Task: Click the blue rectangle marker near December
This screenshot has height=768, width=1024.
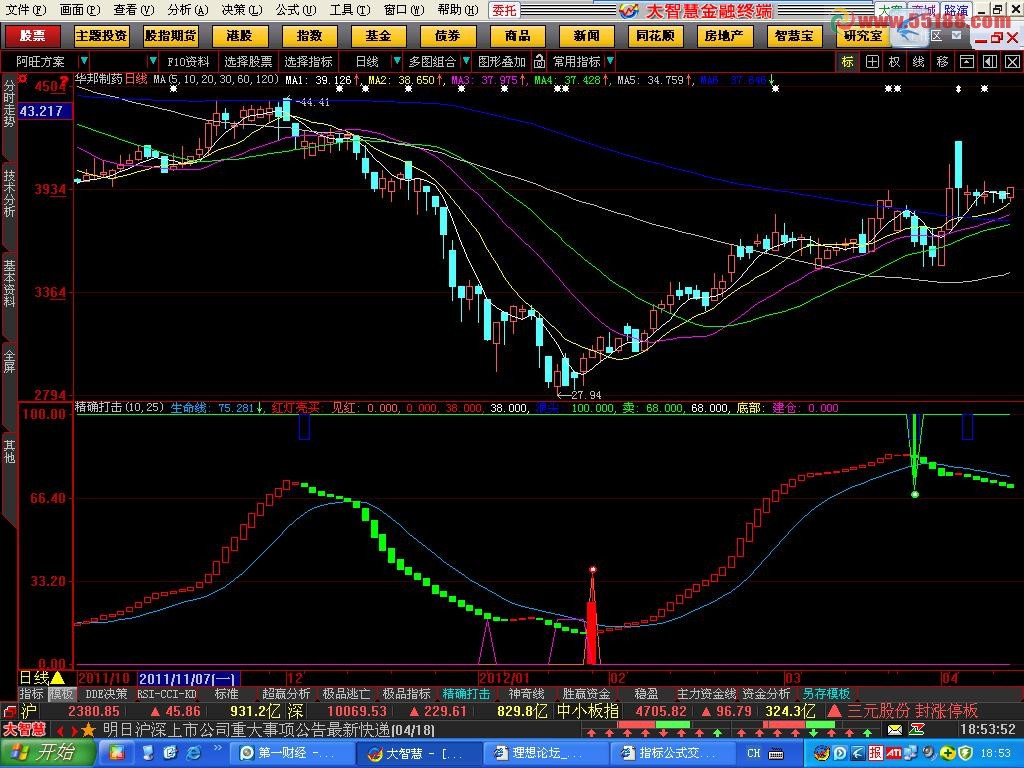Action: pyautogui.click(x=304, y=426)
